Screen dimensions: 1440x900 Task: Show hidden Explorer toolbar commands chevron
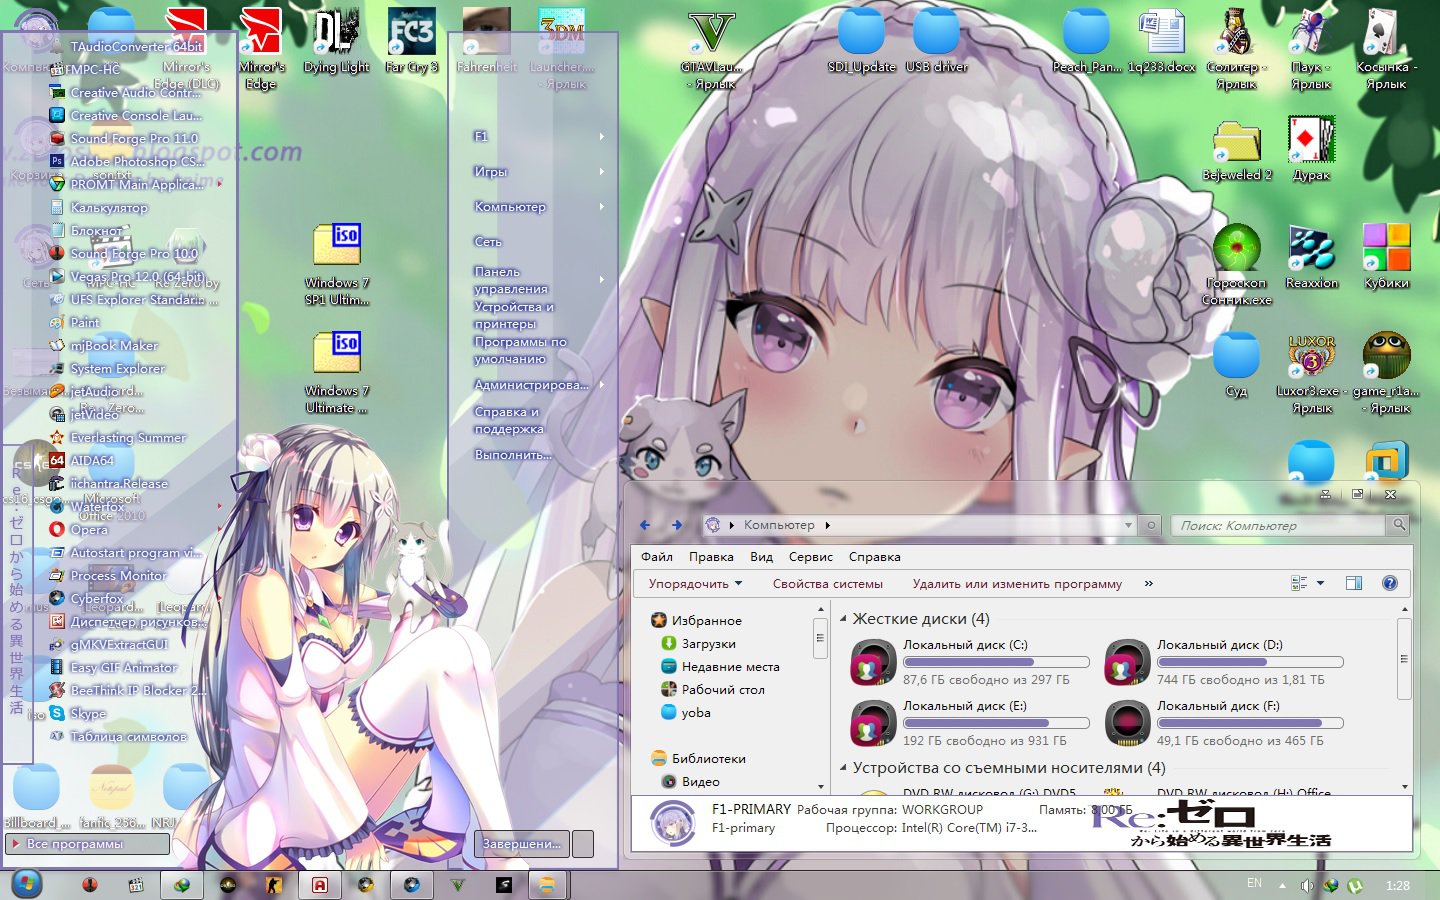1149,583
